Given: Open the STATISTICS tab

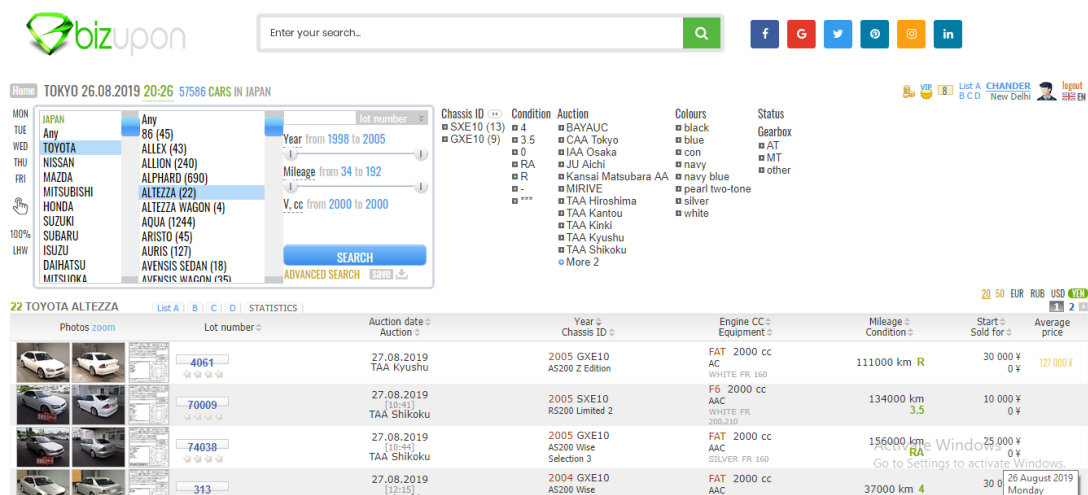Looking at the screenshot, I should (273, 308).
